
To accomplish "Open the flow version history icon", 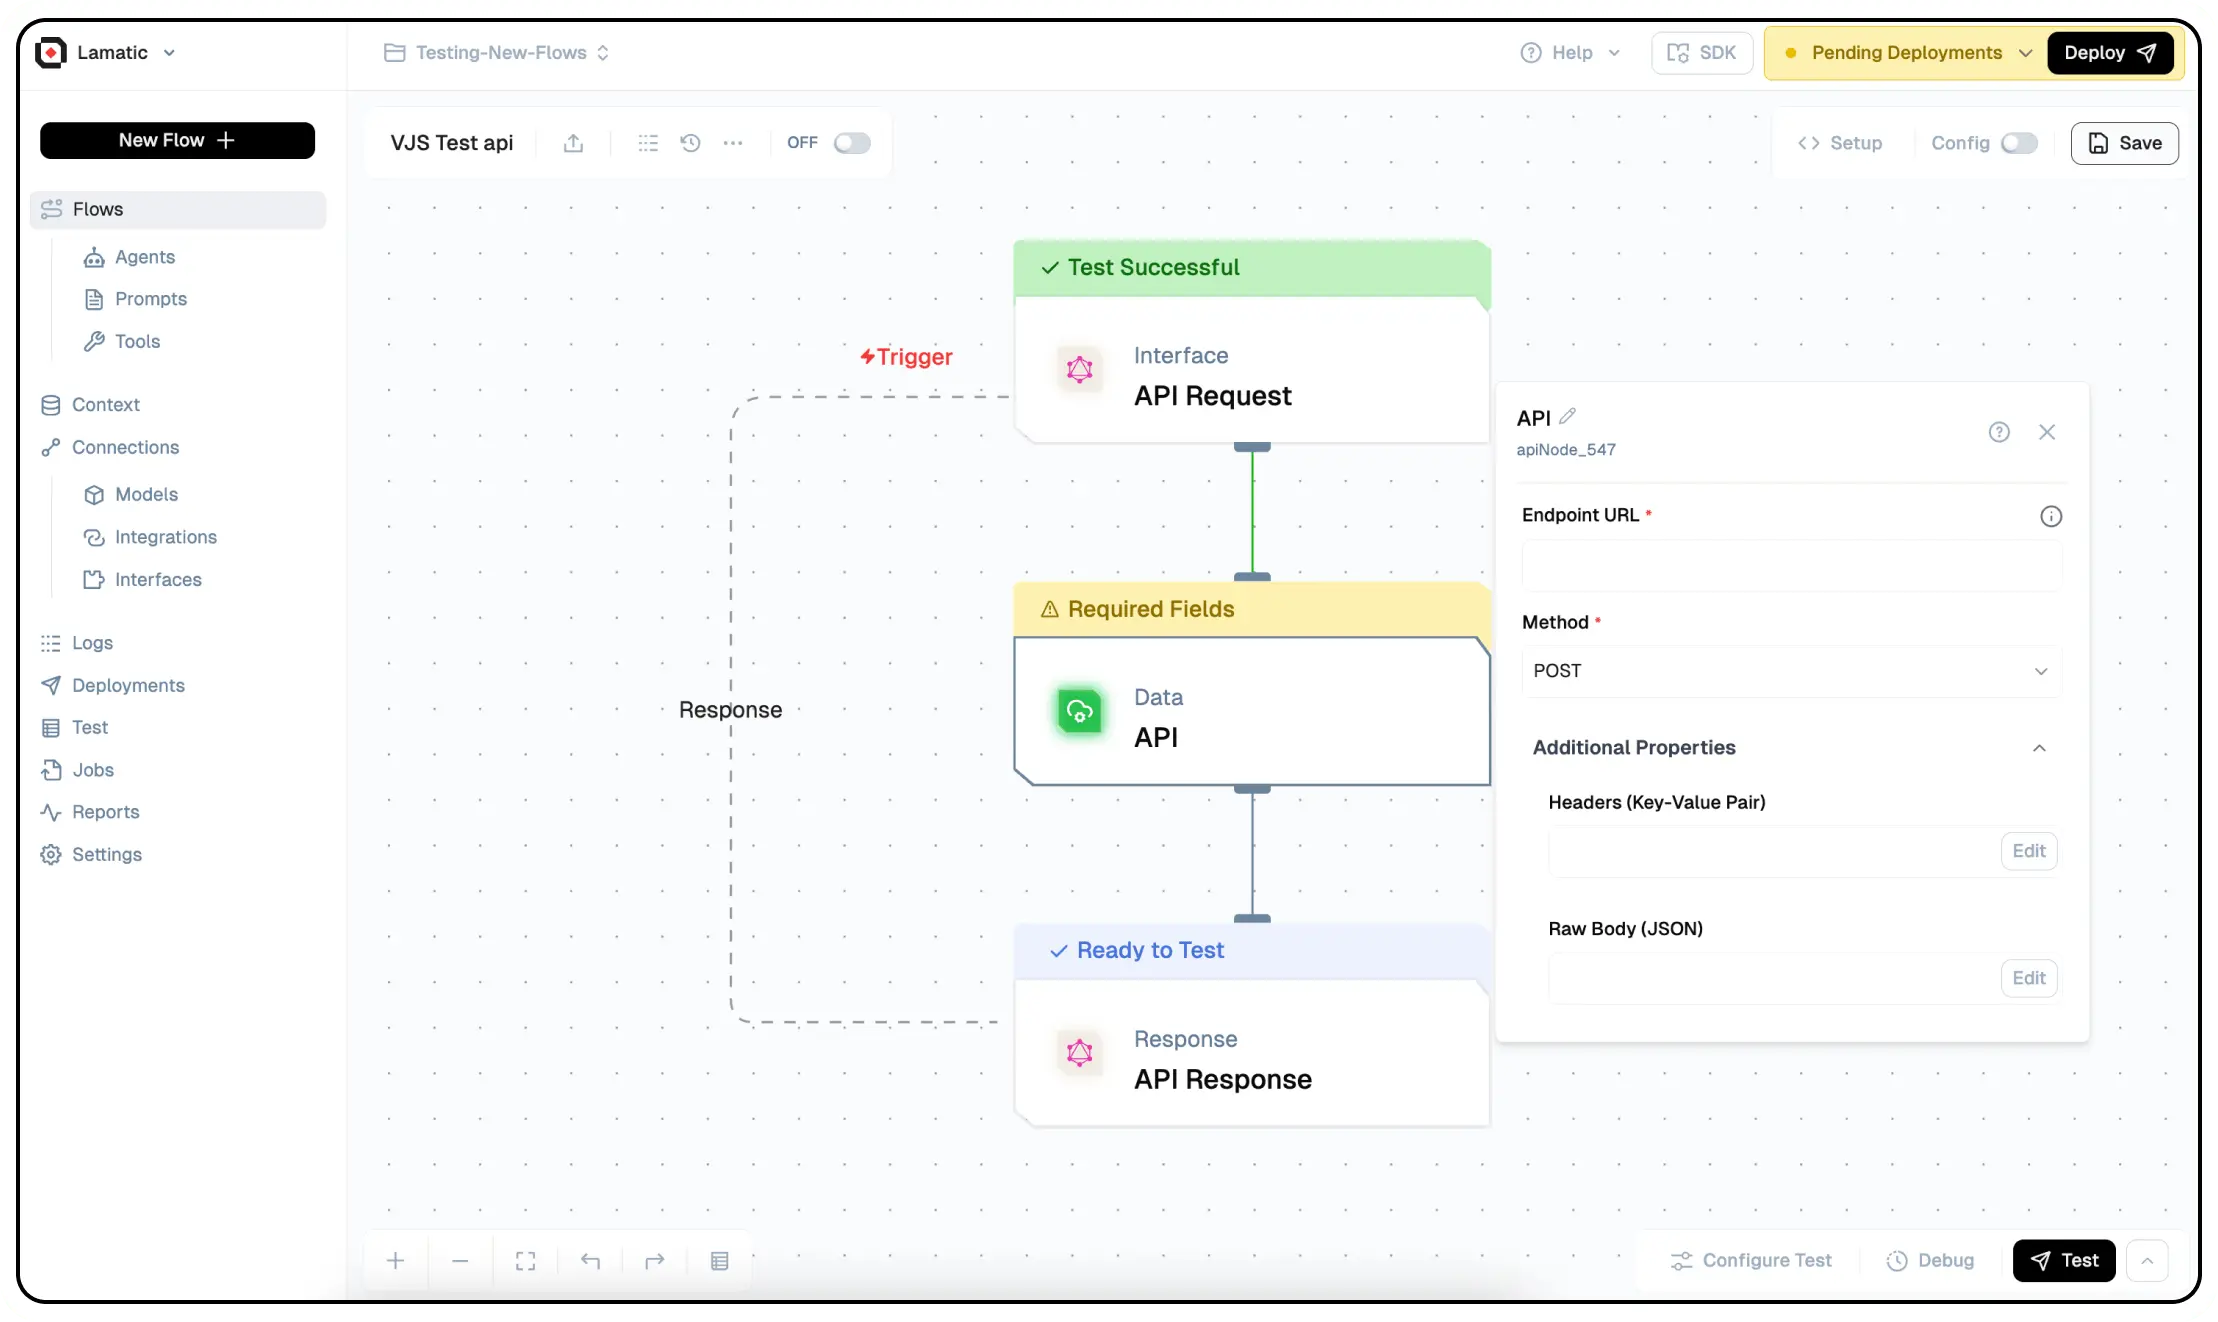I will click(x=690, y=143).
